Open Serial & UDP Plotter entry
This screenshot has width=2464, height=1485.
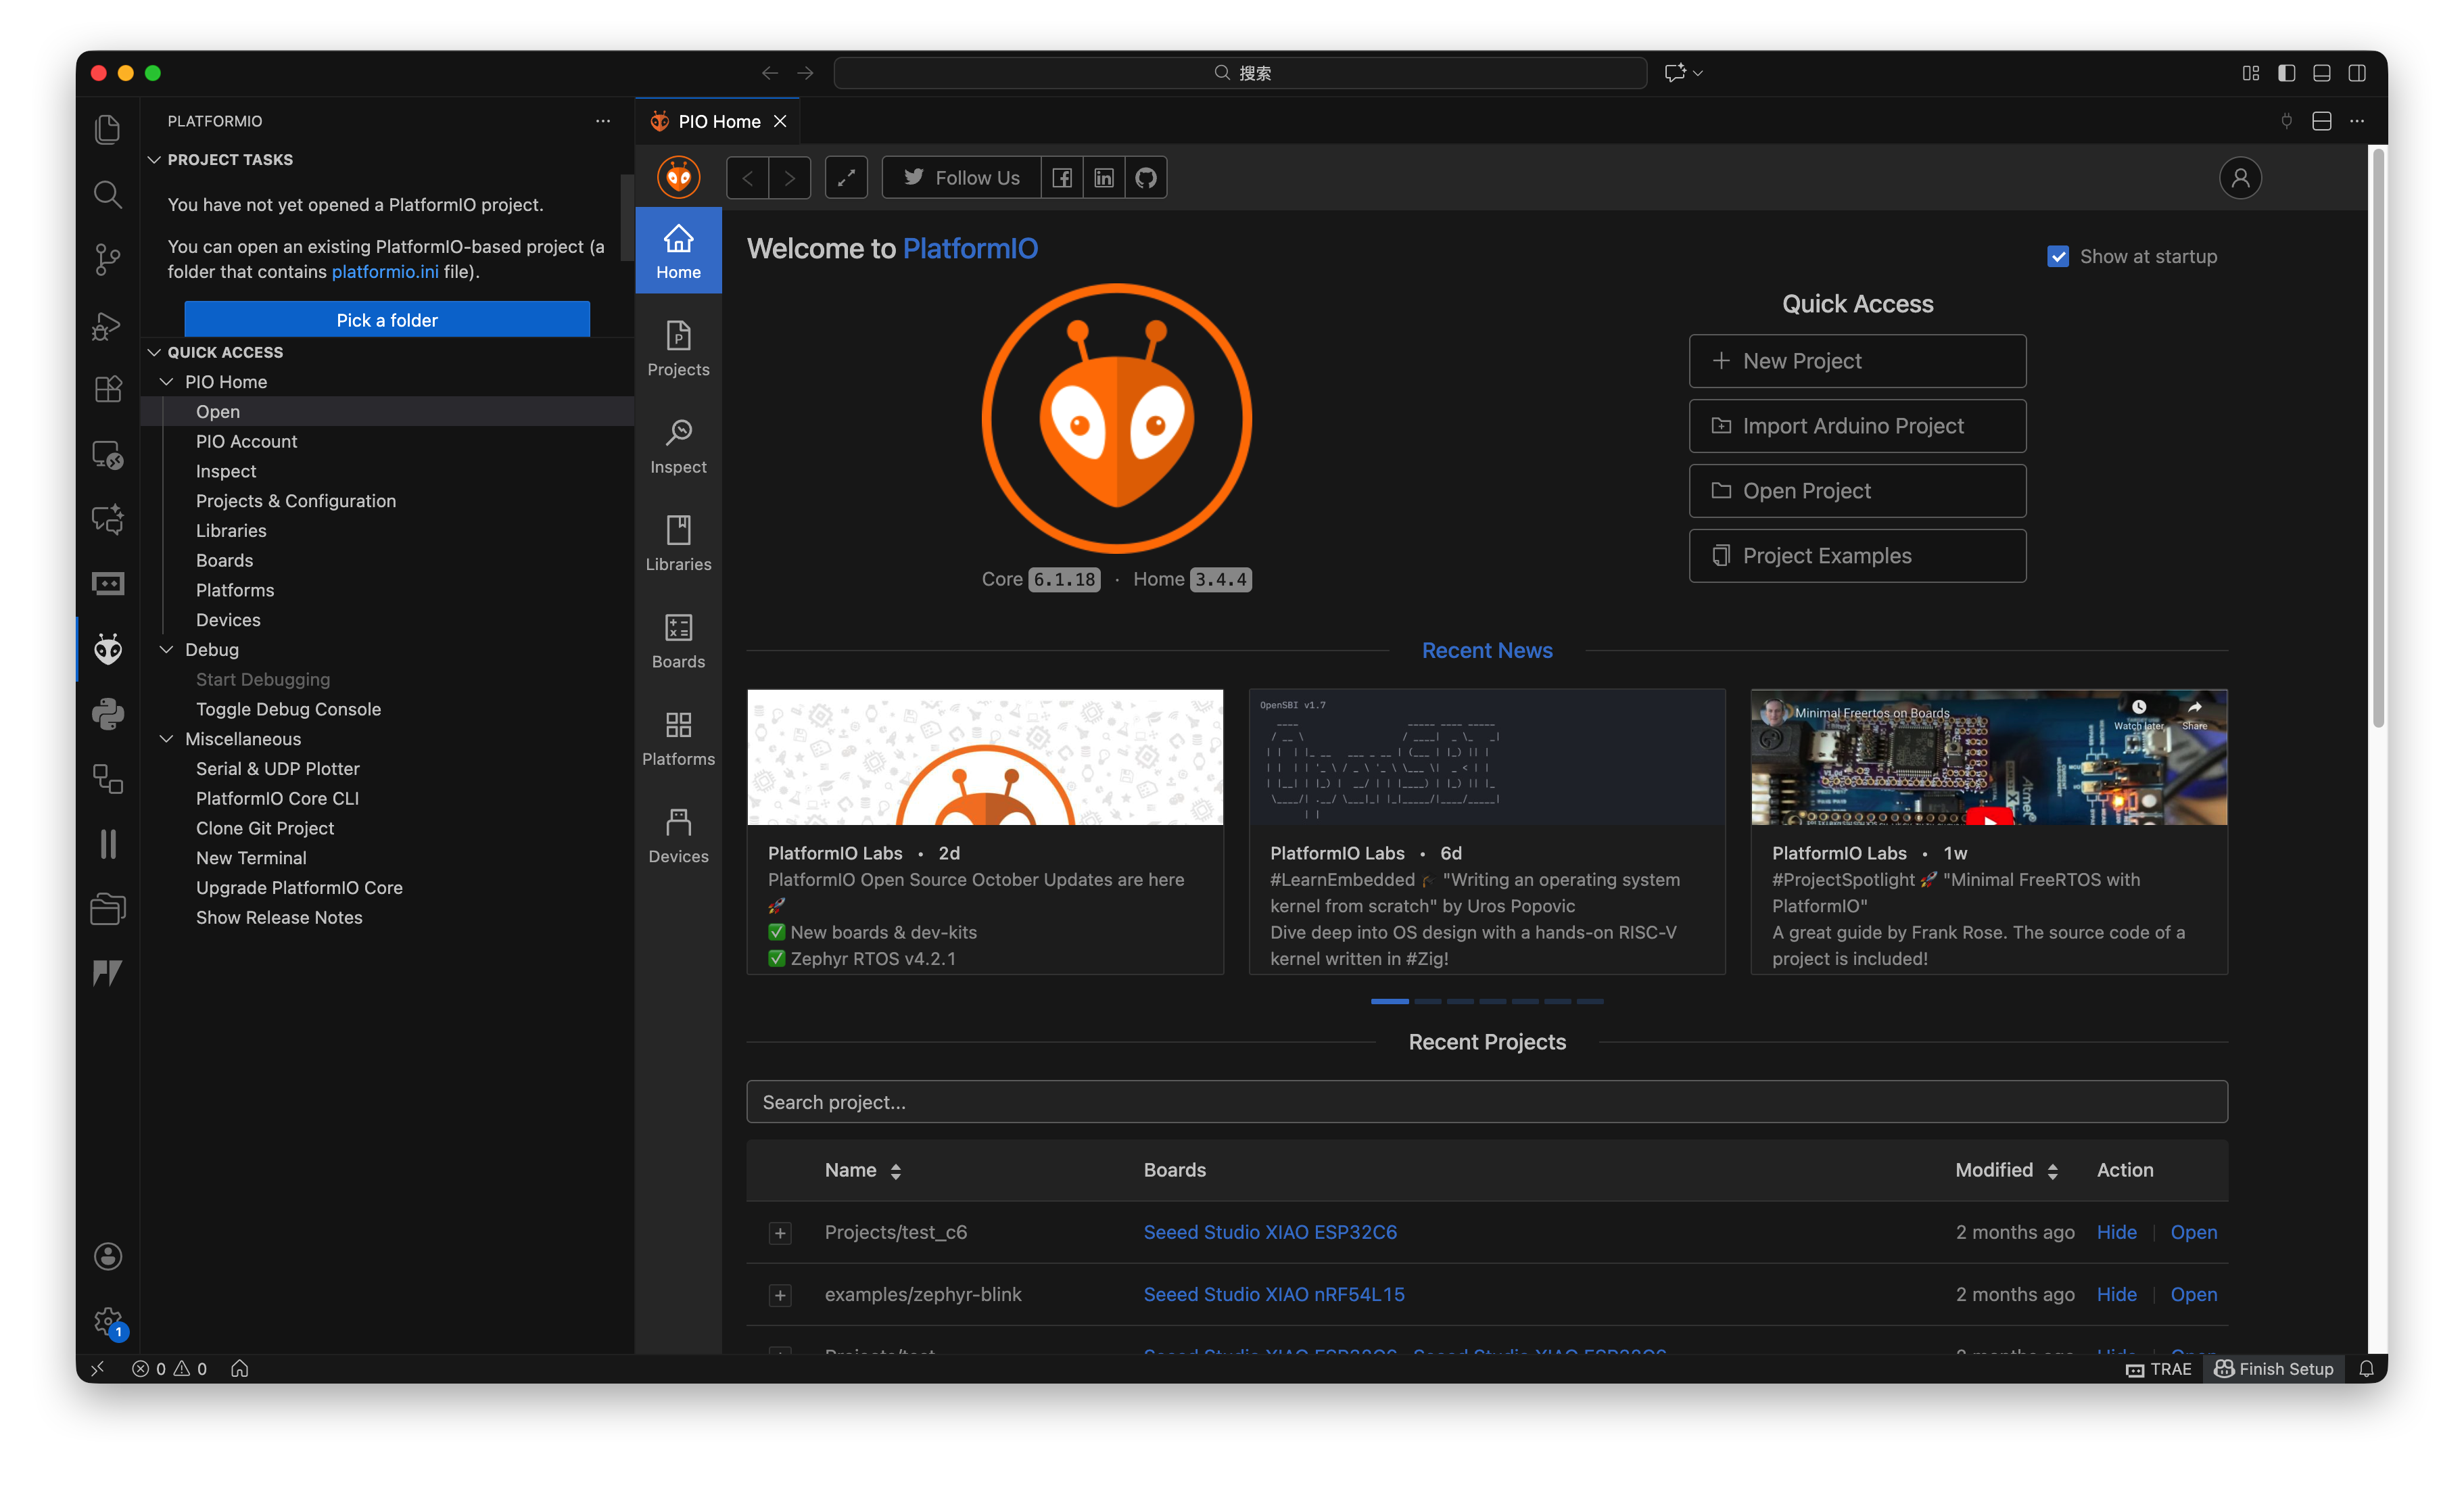click(277, 769)
